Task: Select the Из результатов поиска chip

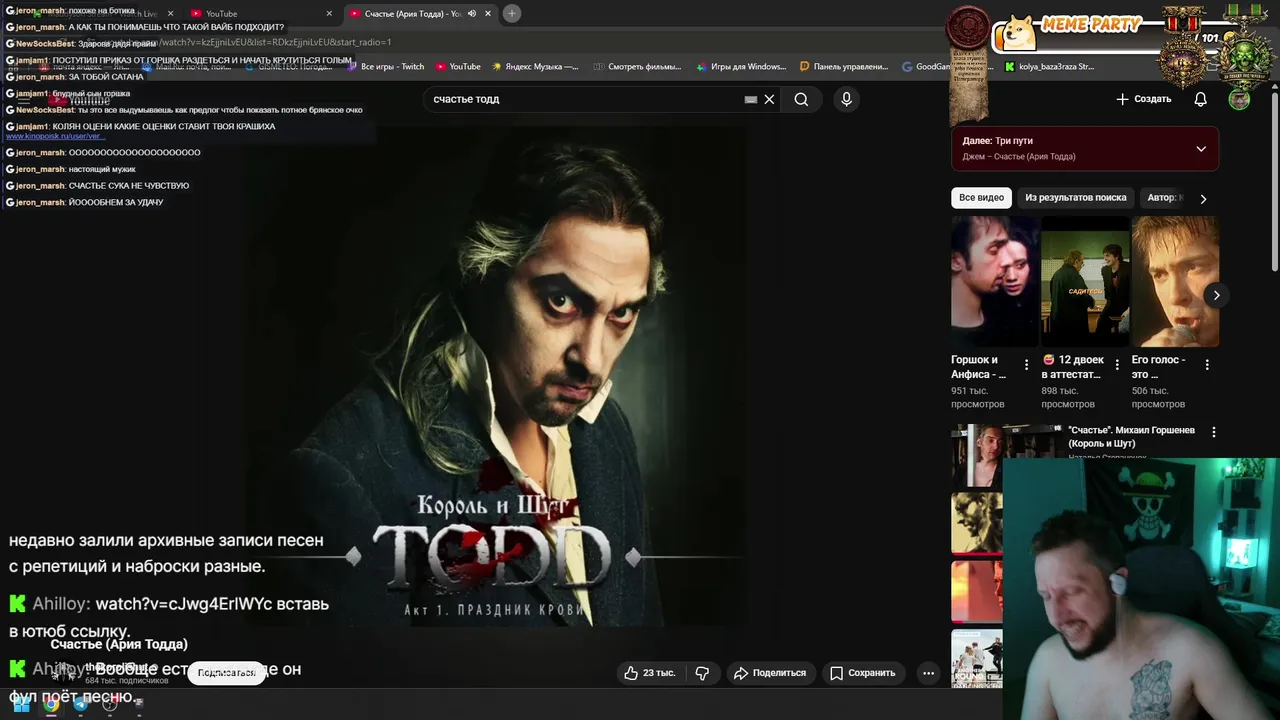Action: click(1075, 197)
